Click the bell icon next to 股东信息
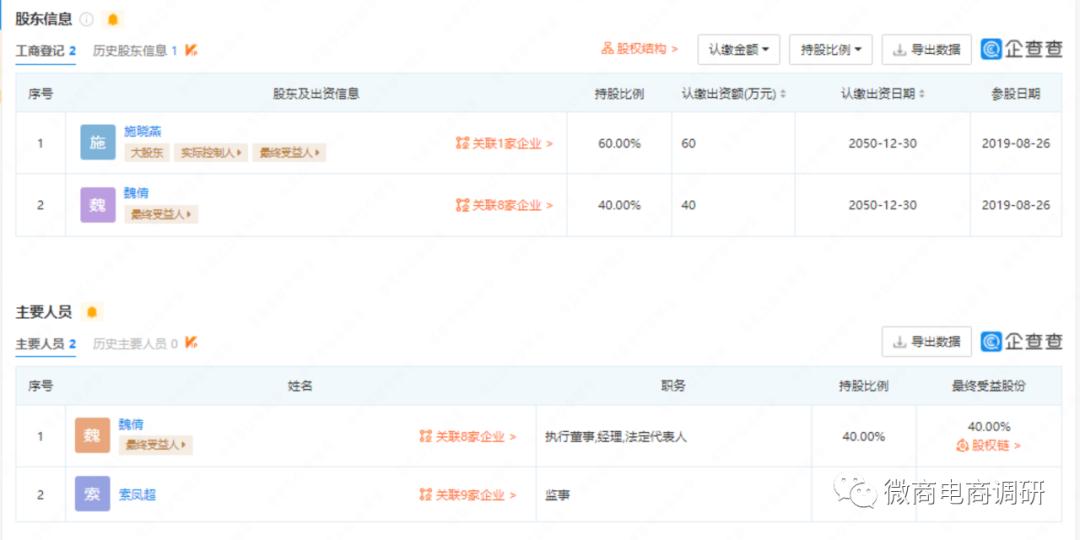Image resolution: width=1080 pixels, height=540 pixels. 113,19
